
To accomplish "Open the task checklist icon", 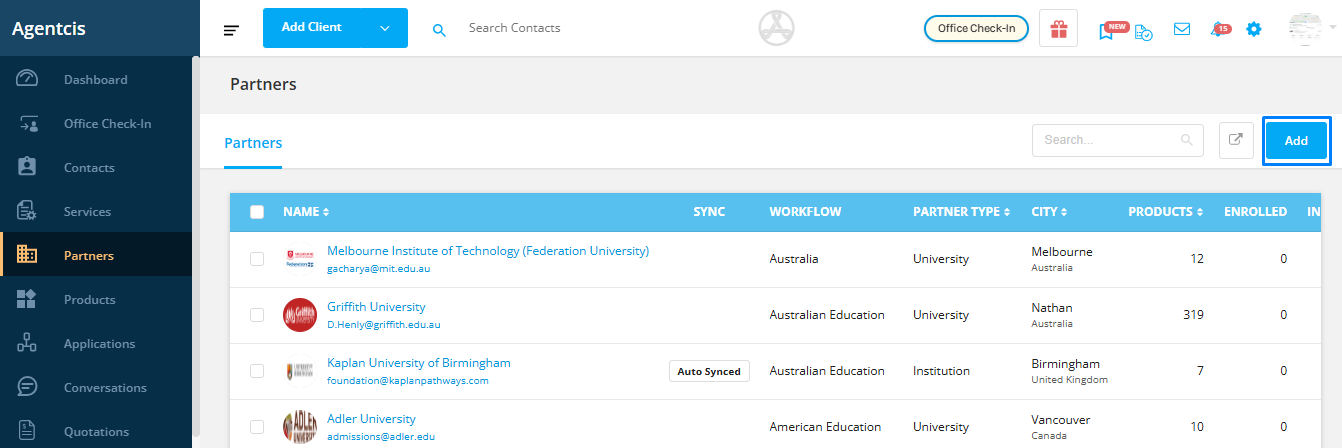I will [x=1143, y=31].
